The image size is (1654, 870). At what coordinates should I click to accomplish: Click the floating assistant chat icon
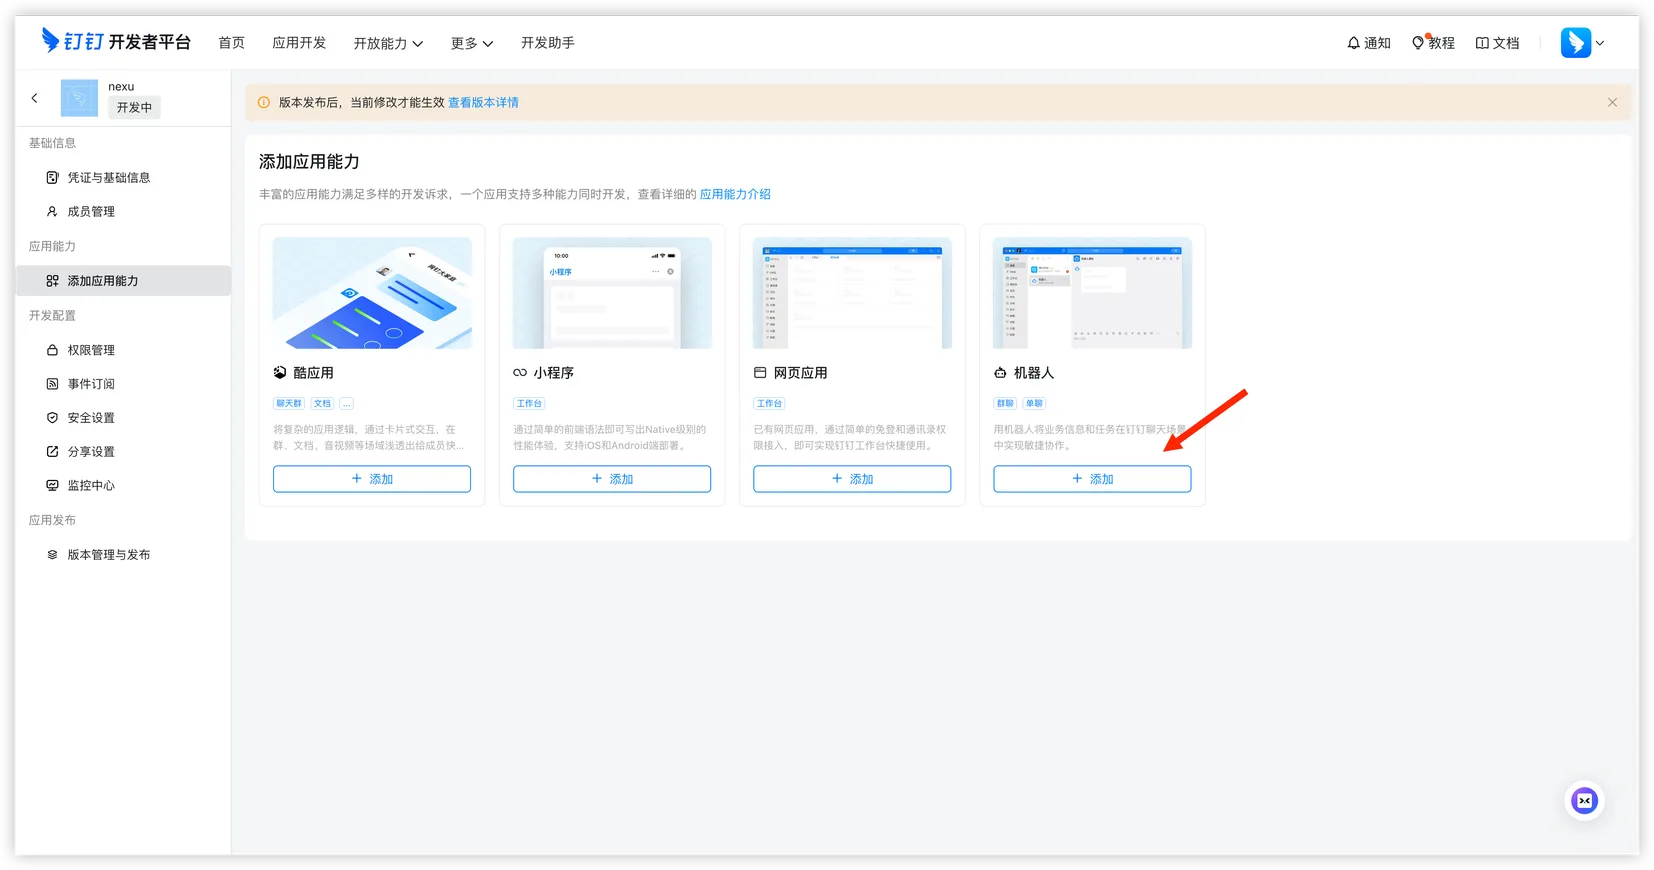tap(1584, 801)
